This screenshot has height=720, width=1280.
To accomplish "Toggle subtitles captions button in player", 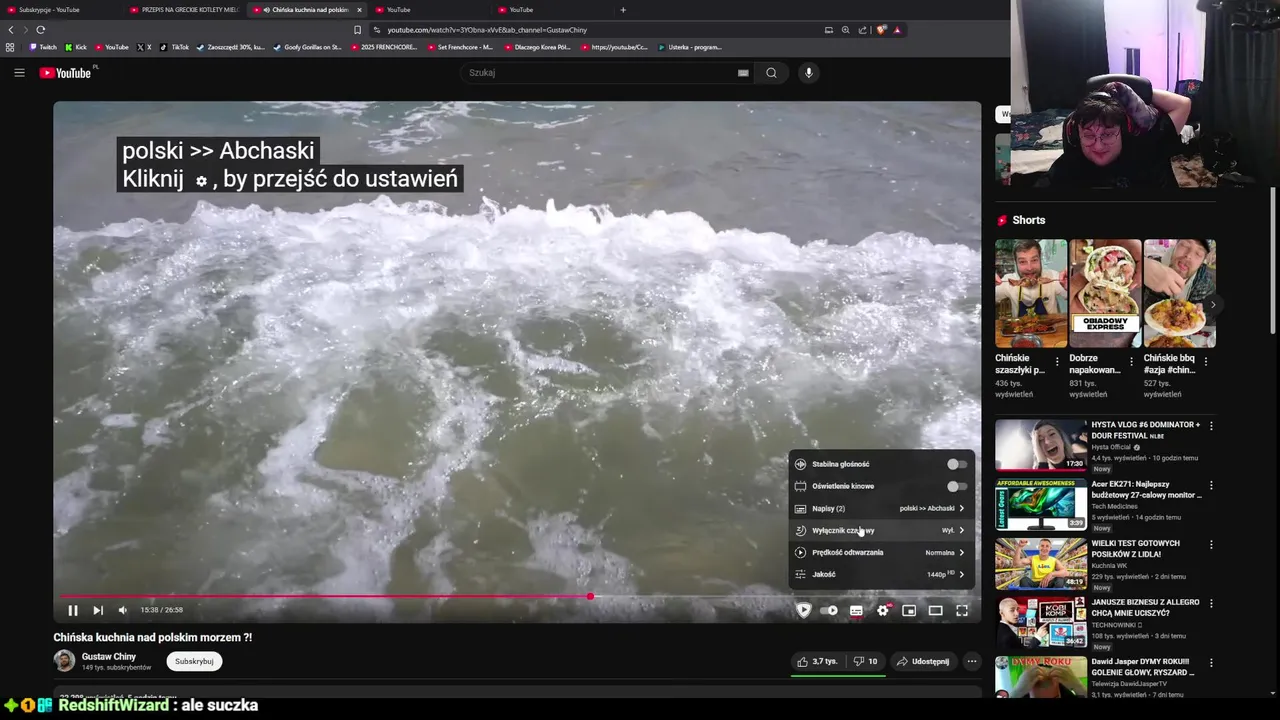I will [x=856, y=610].
